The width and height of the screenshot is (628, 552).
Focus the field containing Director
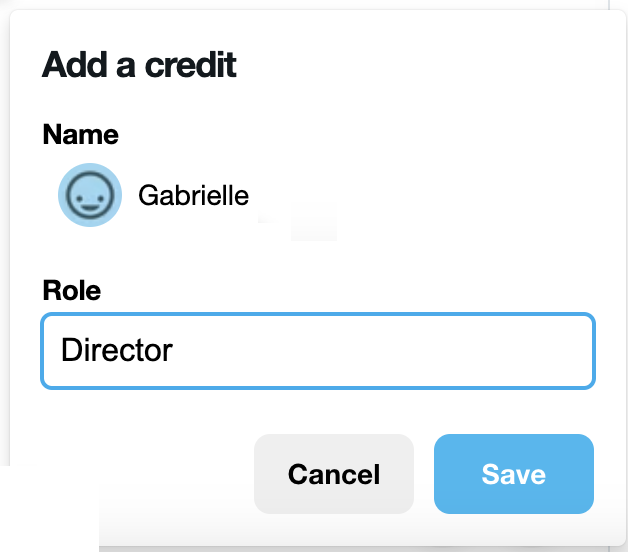tap(318, 351)
